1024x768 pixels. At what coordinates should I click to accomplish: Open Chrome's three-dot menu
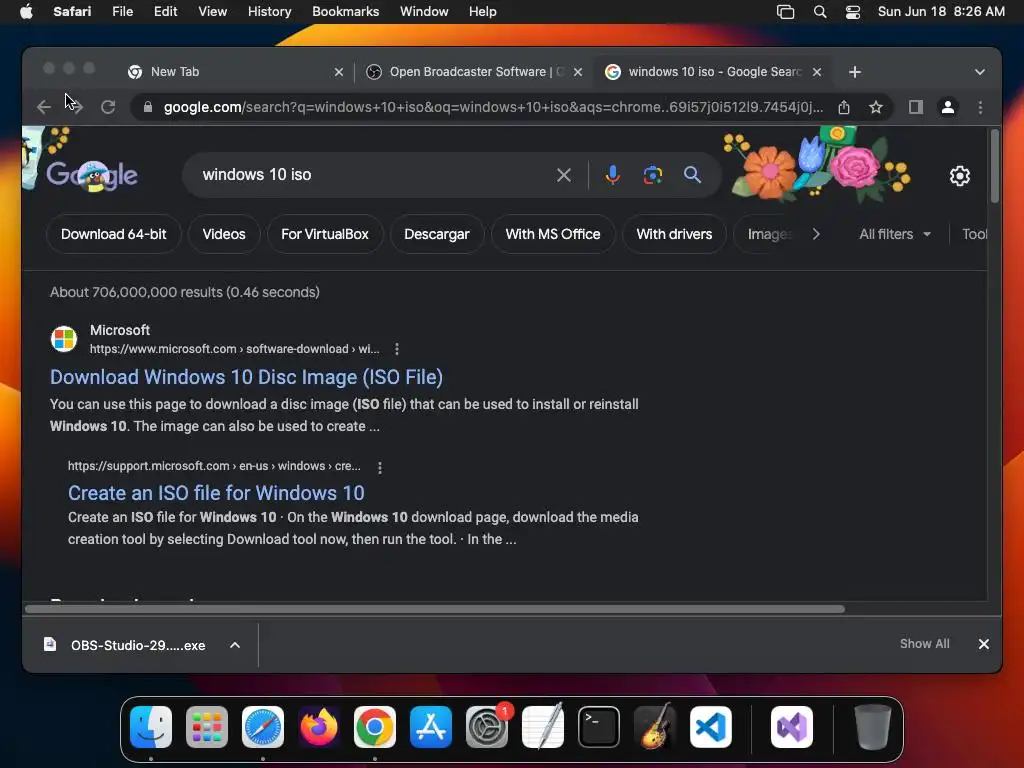click(980, 107)
